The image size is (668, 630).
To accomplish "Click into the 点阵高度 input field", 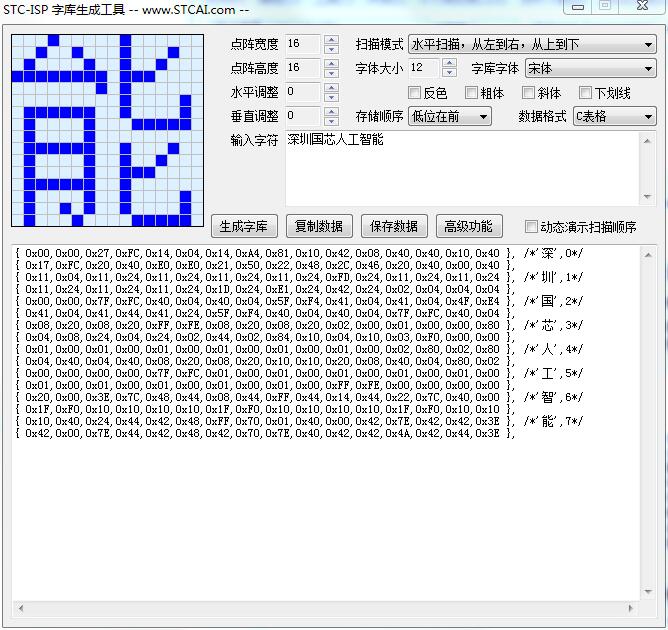I will (x=303, y=68).
